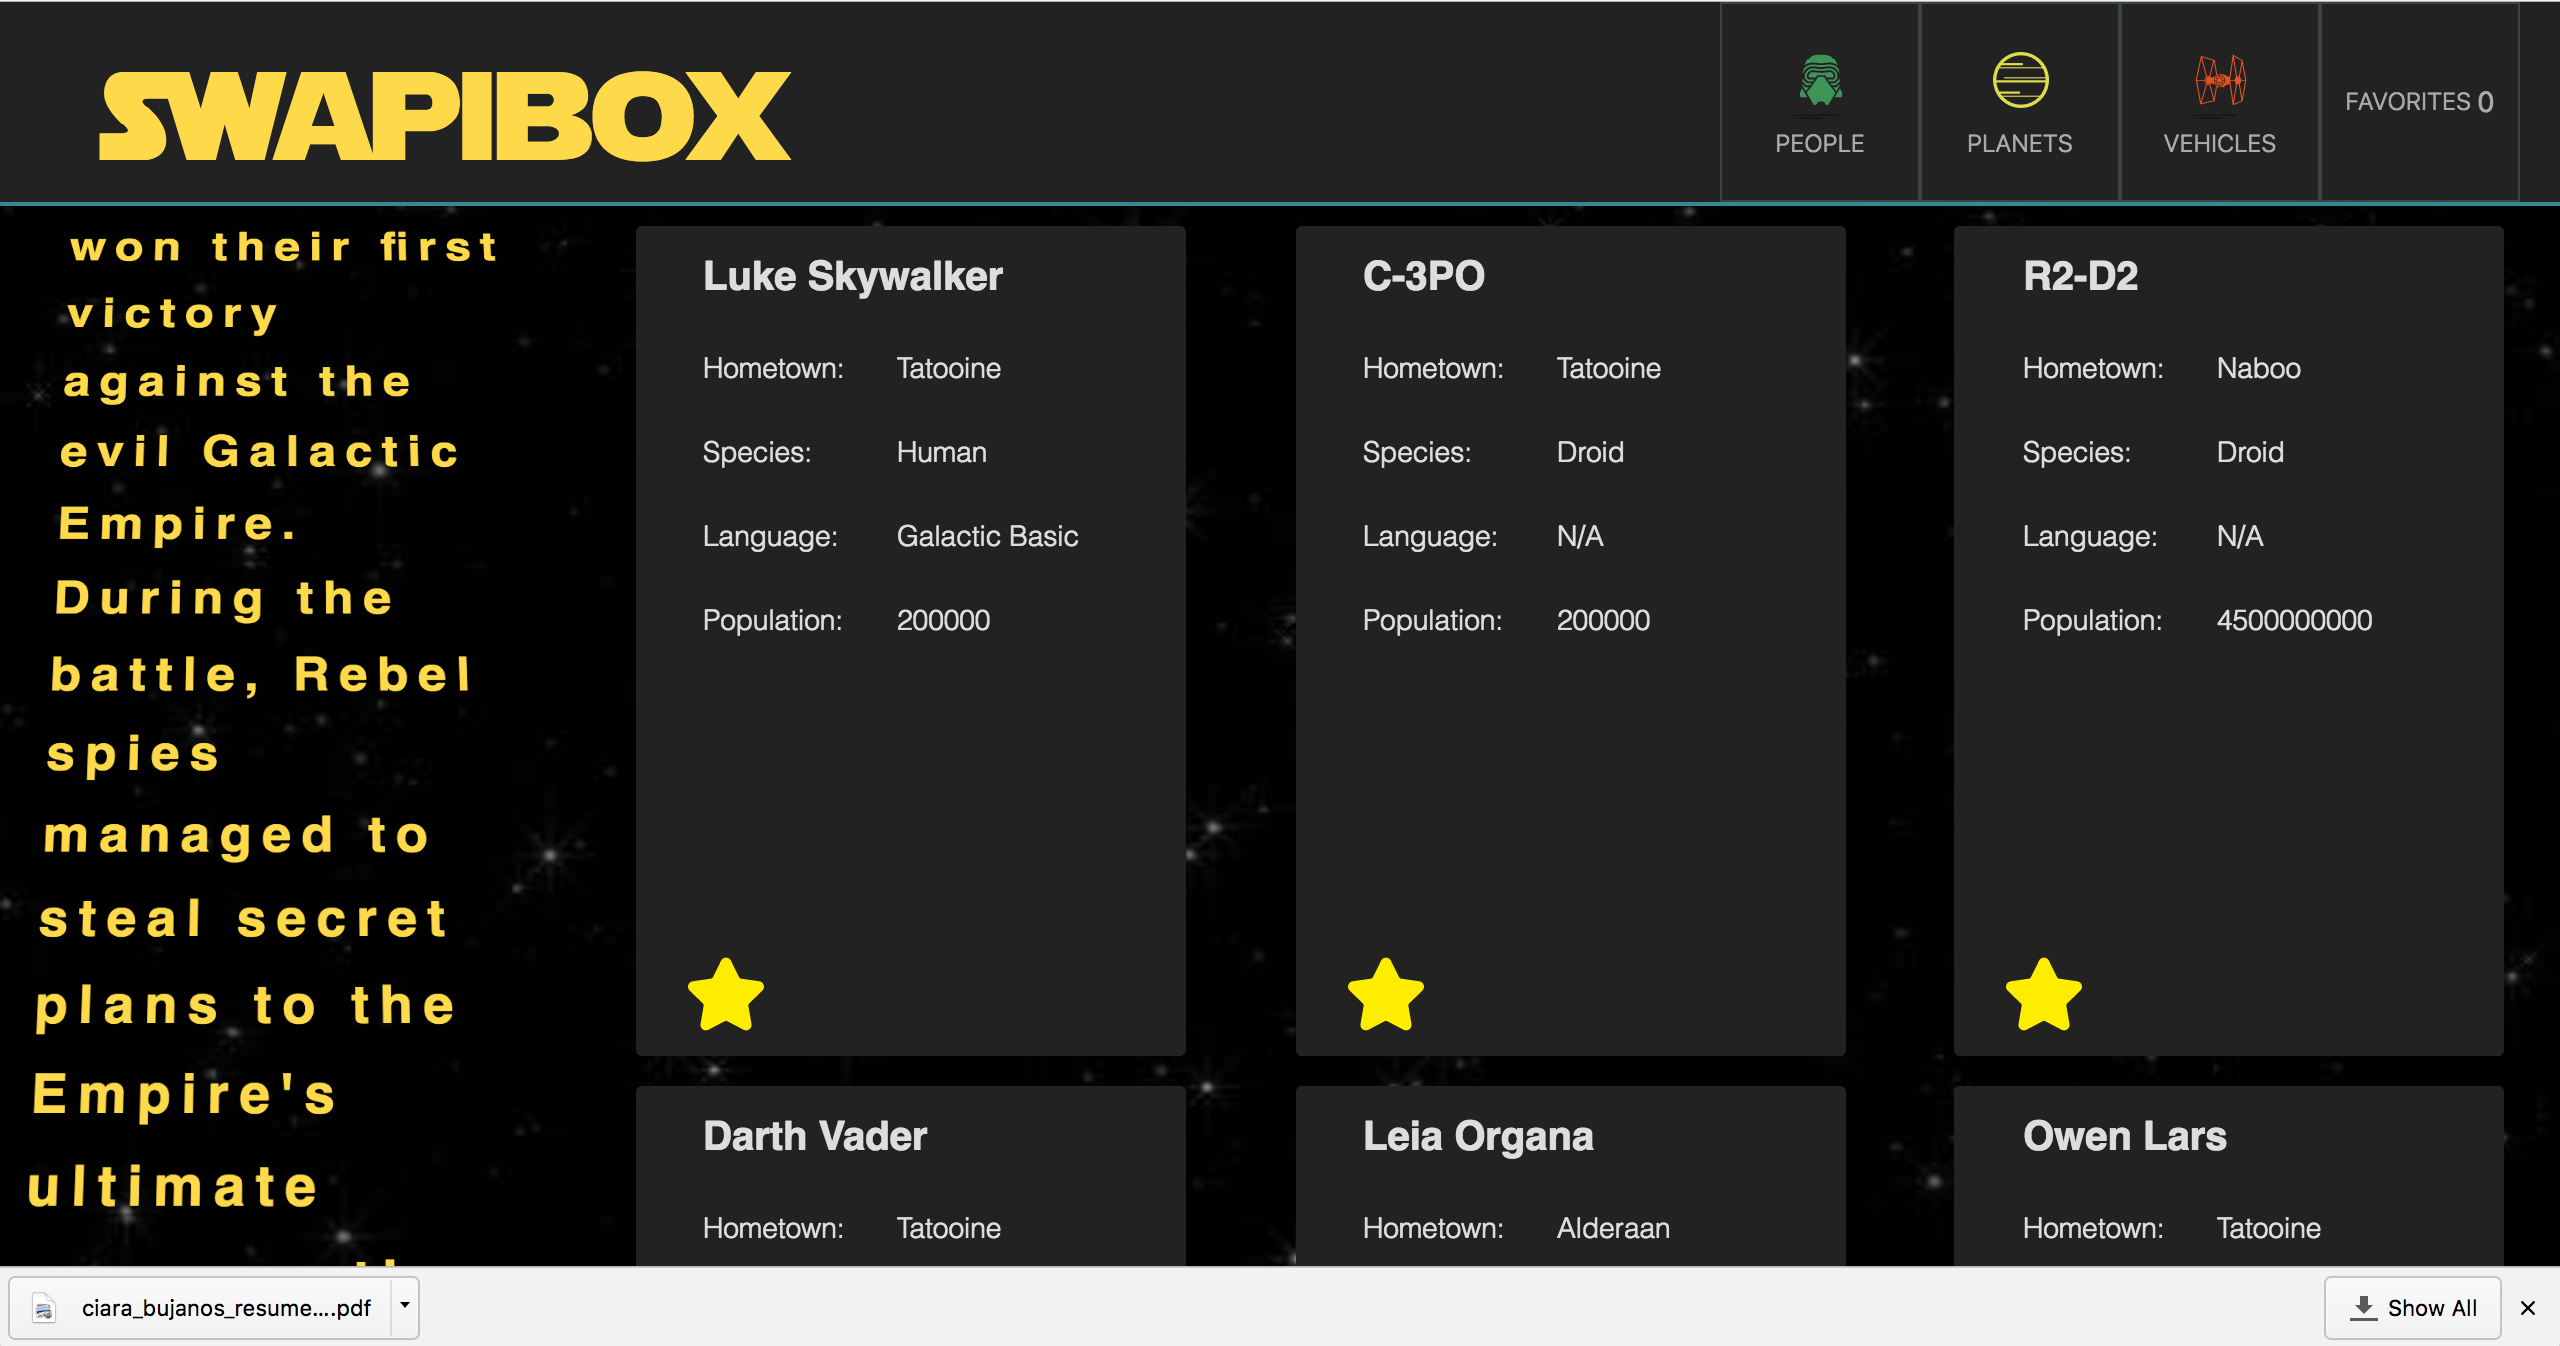
Task: Open ciara_bujanos_resume.pdf from download bar
Action: pos(225,1307)
